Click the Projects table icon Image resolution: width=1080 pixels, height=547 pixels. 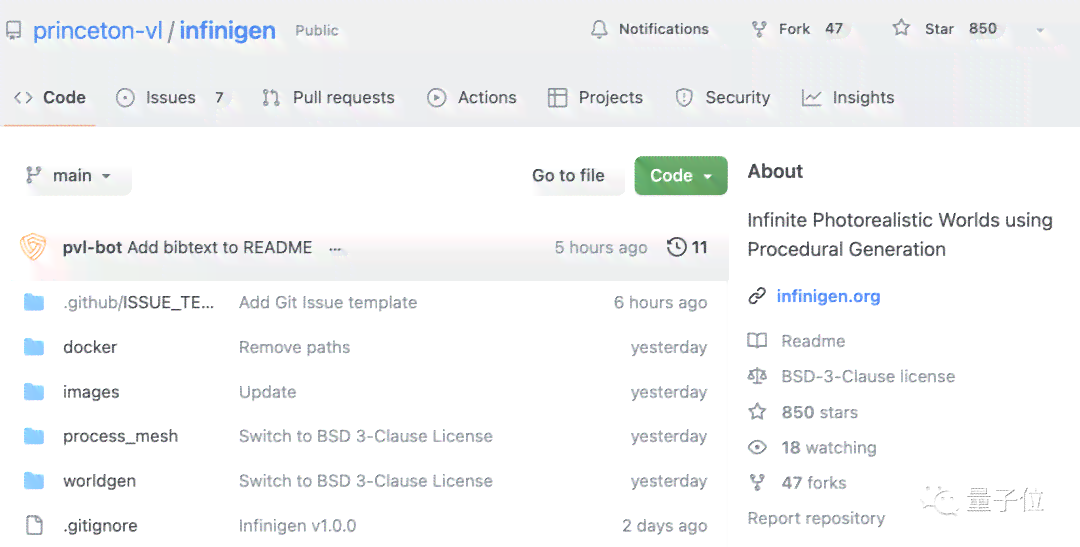coord(557,98)
